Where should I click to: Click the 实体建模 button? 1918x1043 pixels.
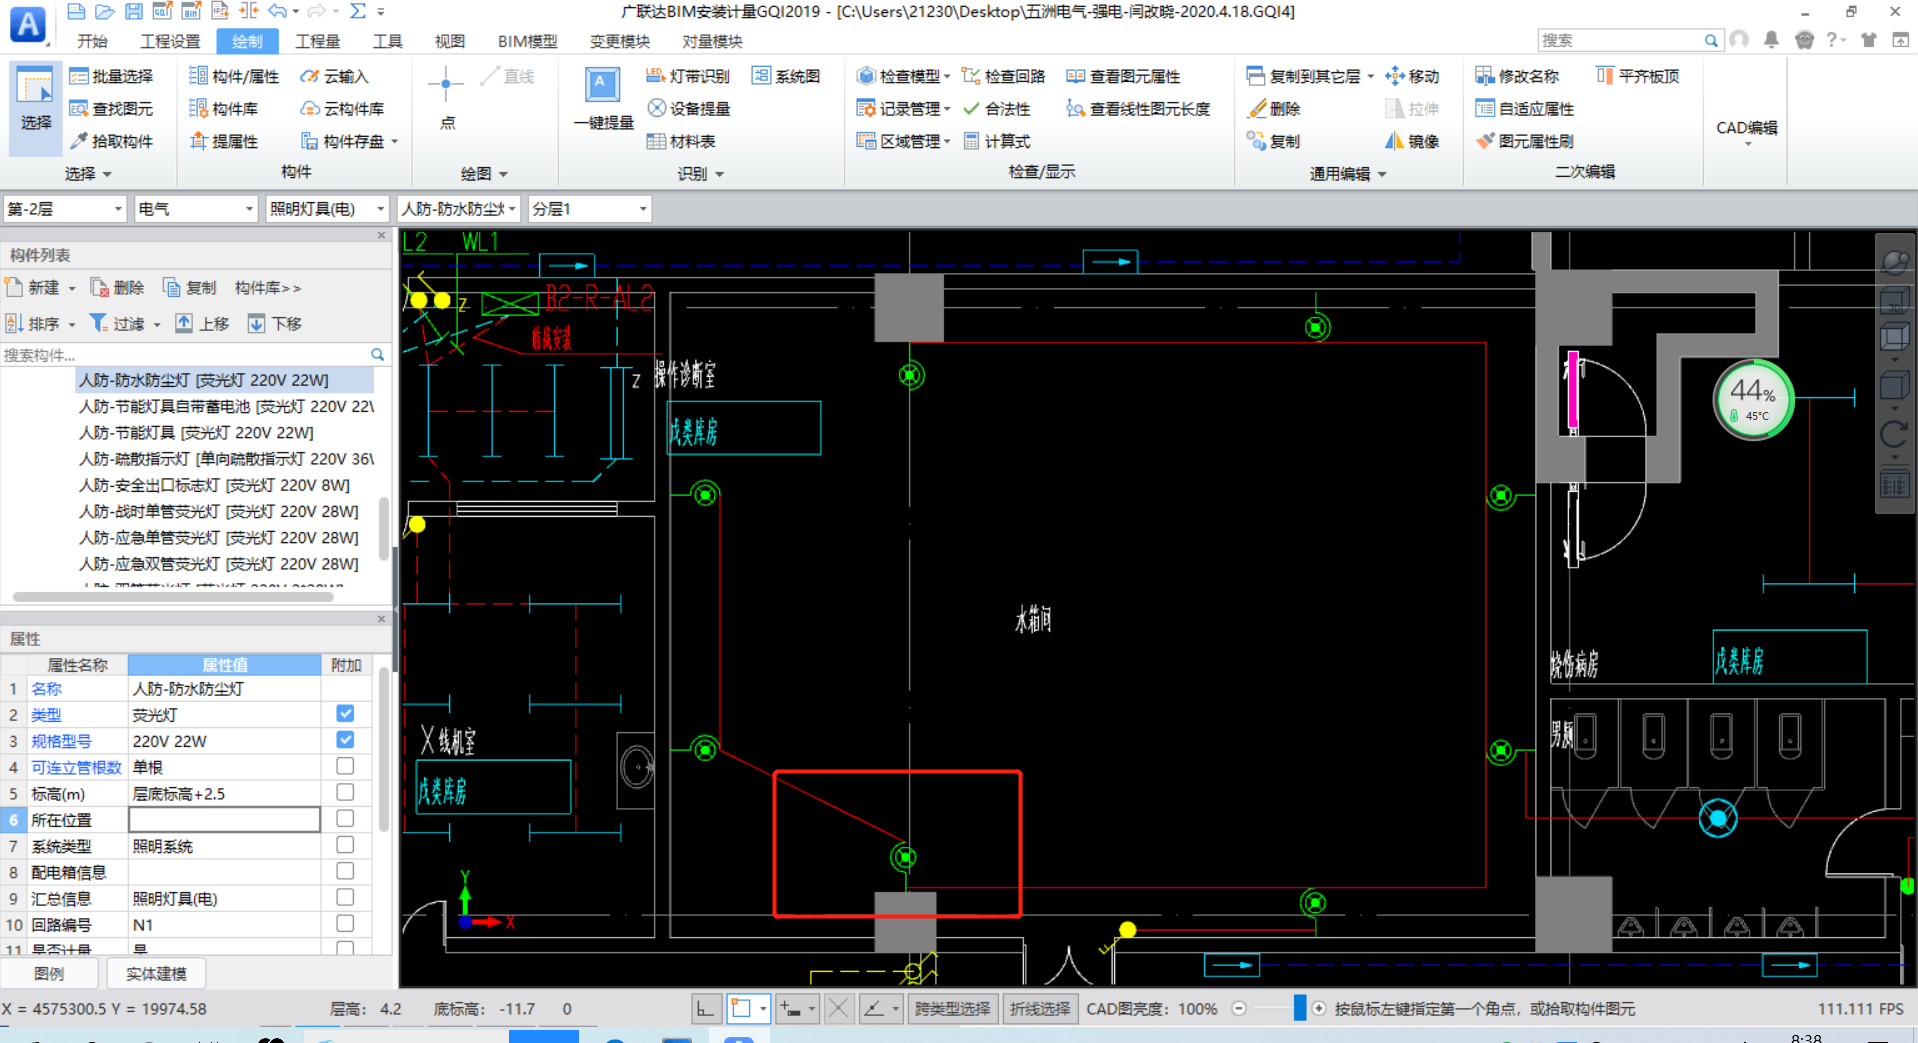(156, 973)
